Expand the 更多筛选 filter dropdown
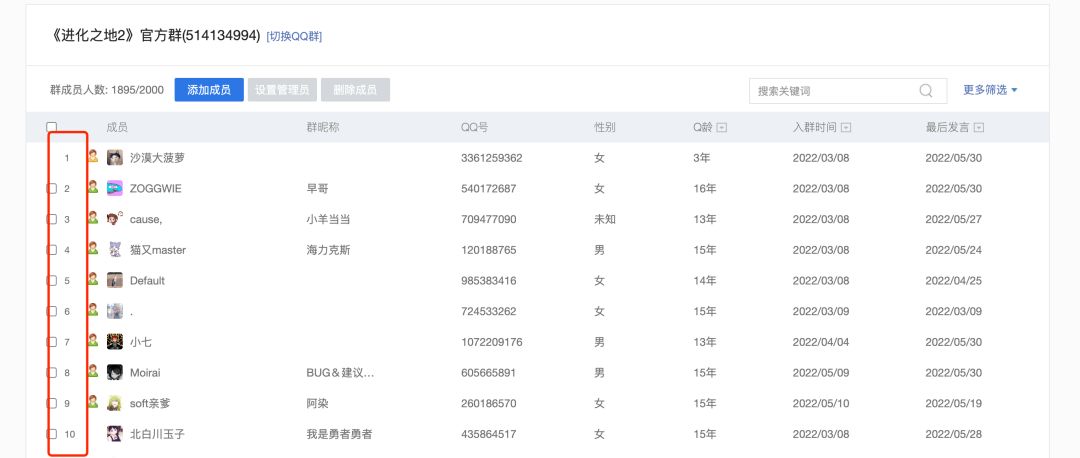The image size is (1080, 458). coord(990,90)
